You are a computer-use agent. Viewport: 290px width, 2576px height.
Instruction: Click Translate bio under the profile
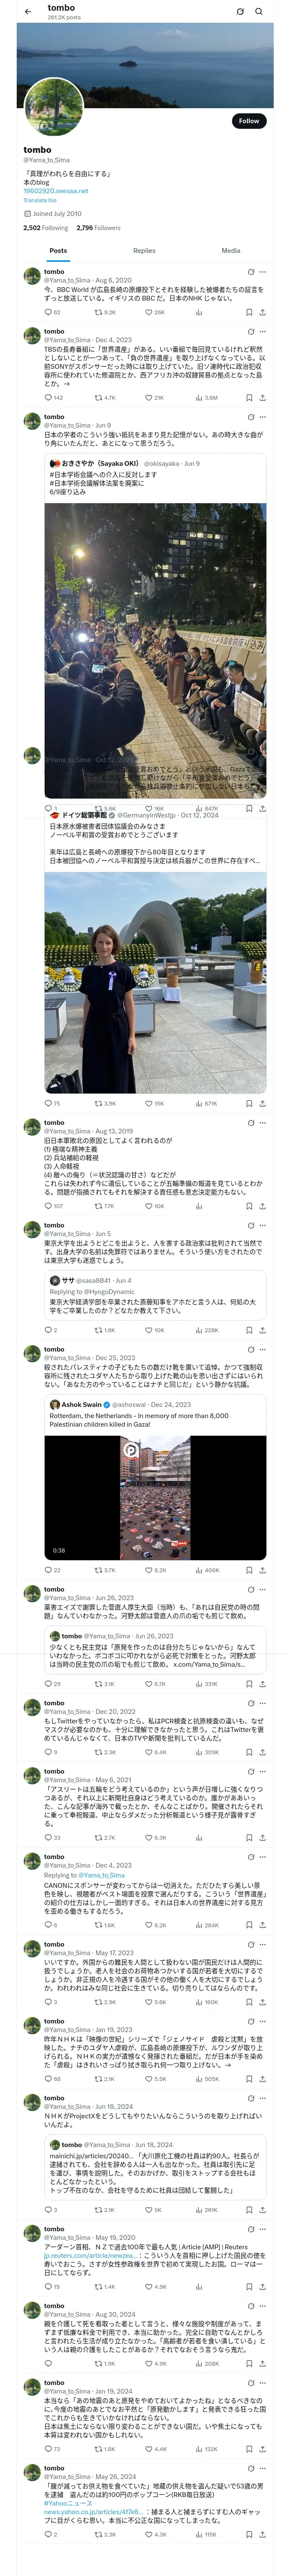(40, 200)
